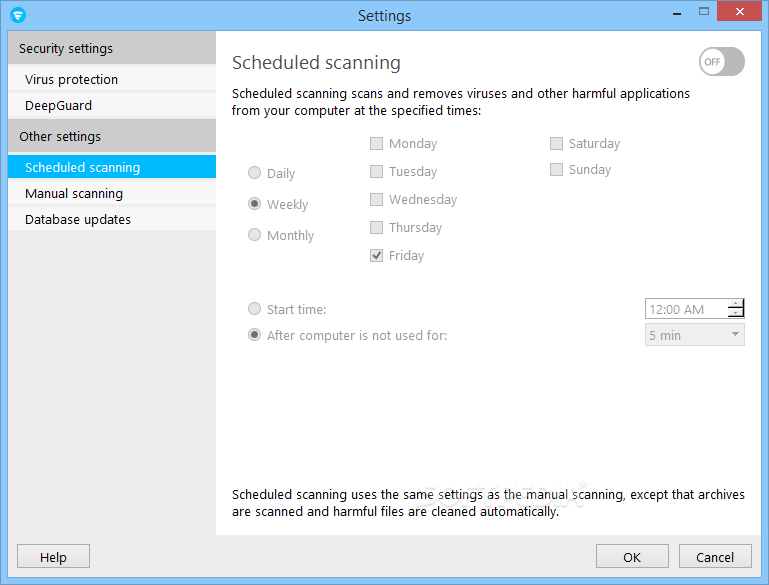The height and width of the screenshot is (585, 769).
Task: Open Virus protection settings page
Action: pos(112,79)
